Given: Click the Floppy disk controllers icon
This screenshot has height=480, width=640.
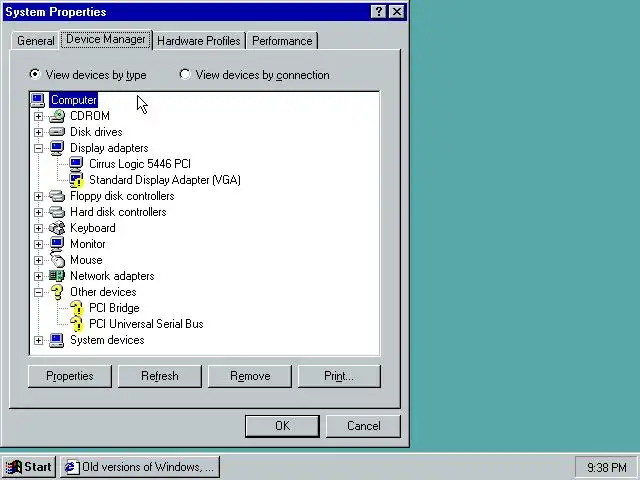Looking at the screenshot, I should pos(57,196).
